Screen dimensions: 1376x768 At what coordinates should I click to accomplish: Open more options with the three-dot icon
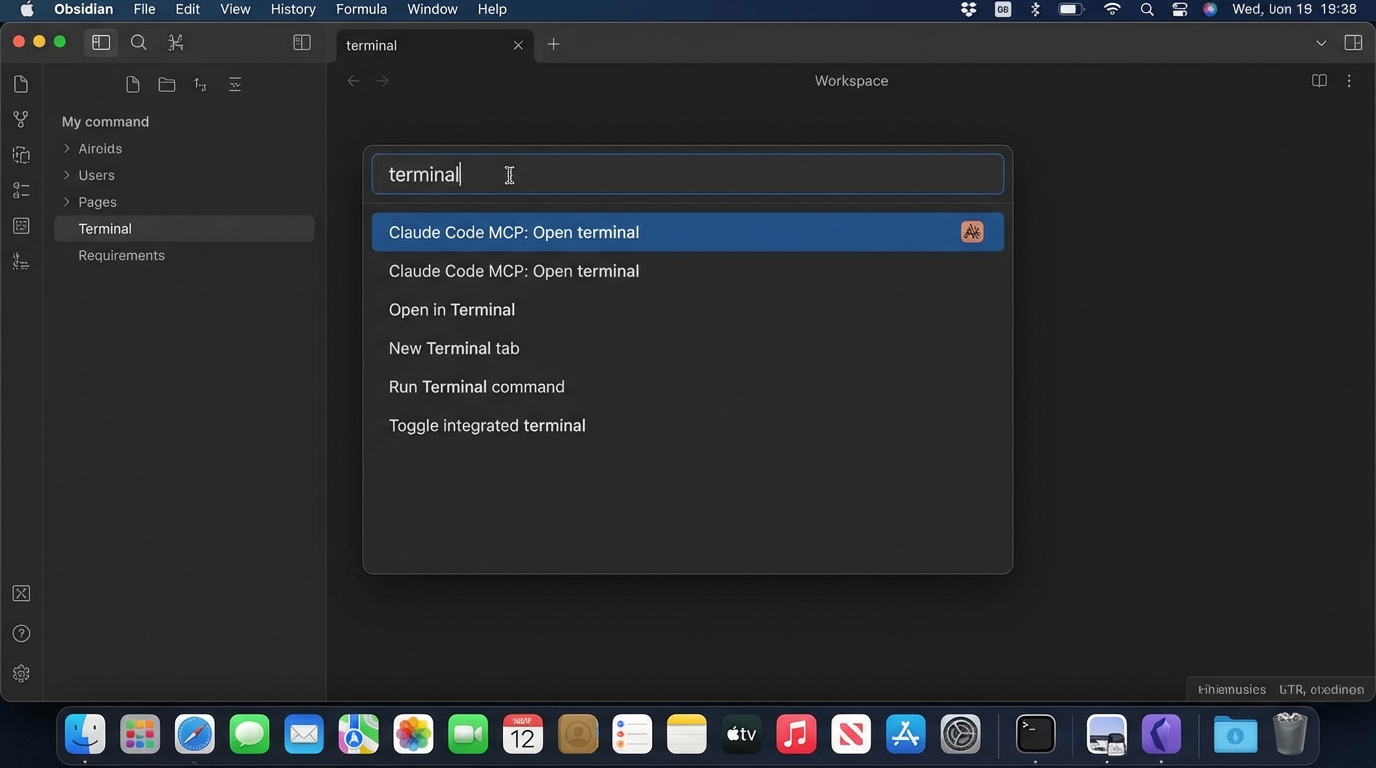[1349, 80]
